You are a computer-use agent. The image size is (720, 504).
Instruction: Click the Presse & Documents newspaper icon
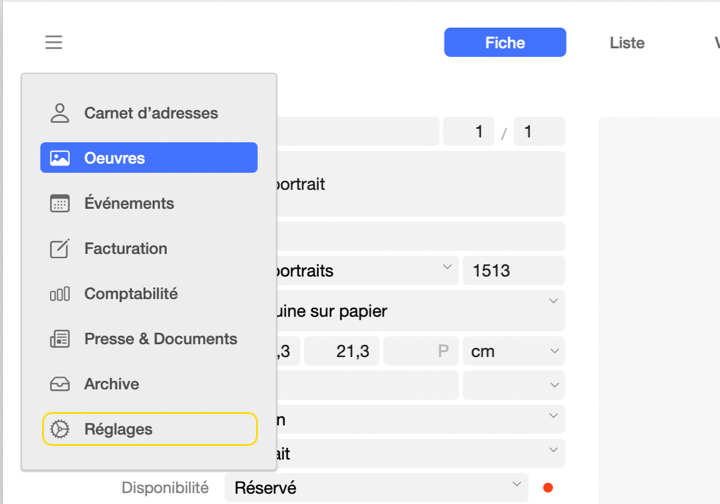pyautogui.click(x=60, y=339)
